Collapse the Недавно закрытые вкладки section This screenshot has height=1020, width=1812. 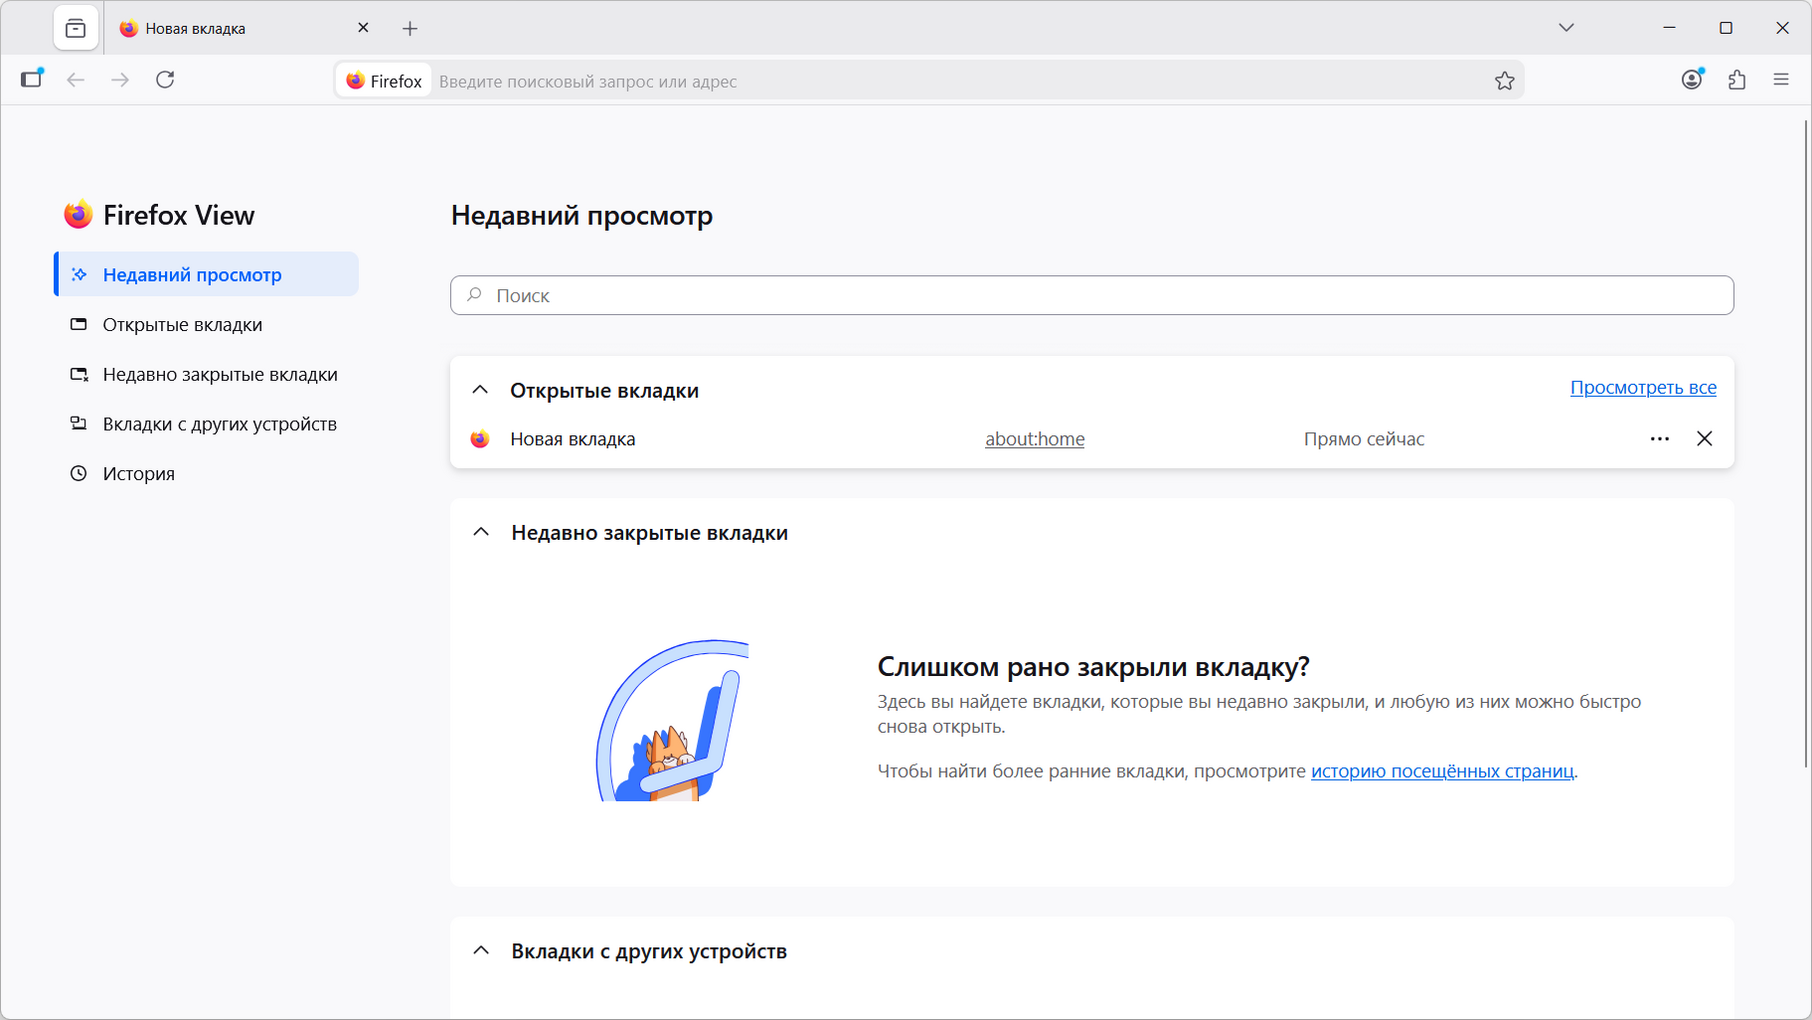[x=481, y=531]
